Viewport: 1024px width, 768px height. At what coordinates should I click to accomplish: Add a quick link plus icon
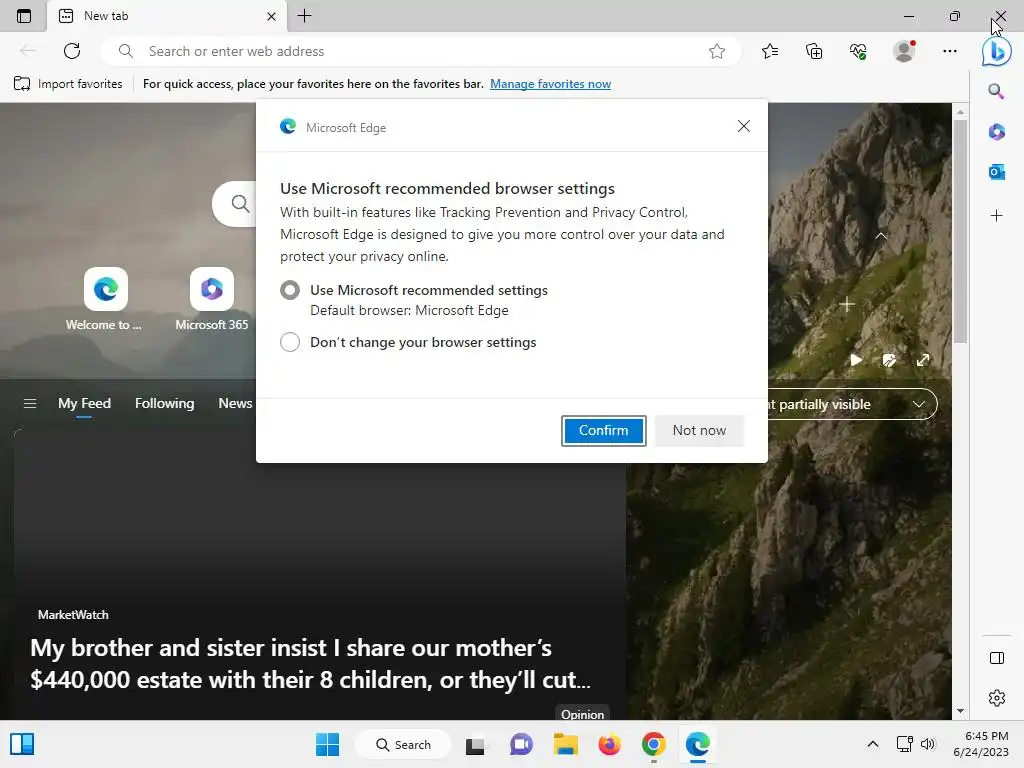(846, 304)
